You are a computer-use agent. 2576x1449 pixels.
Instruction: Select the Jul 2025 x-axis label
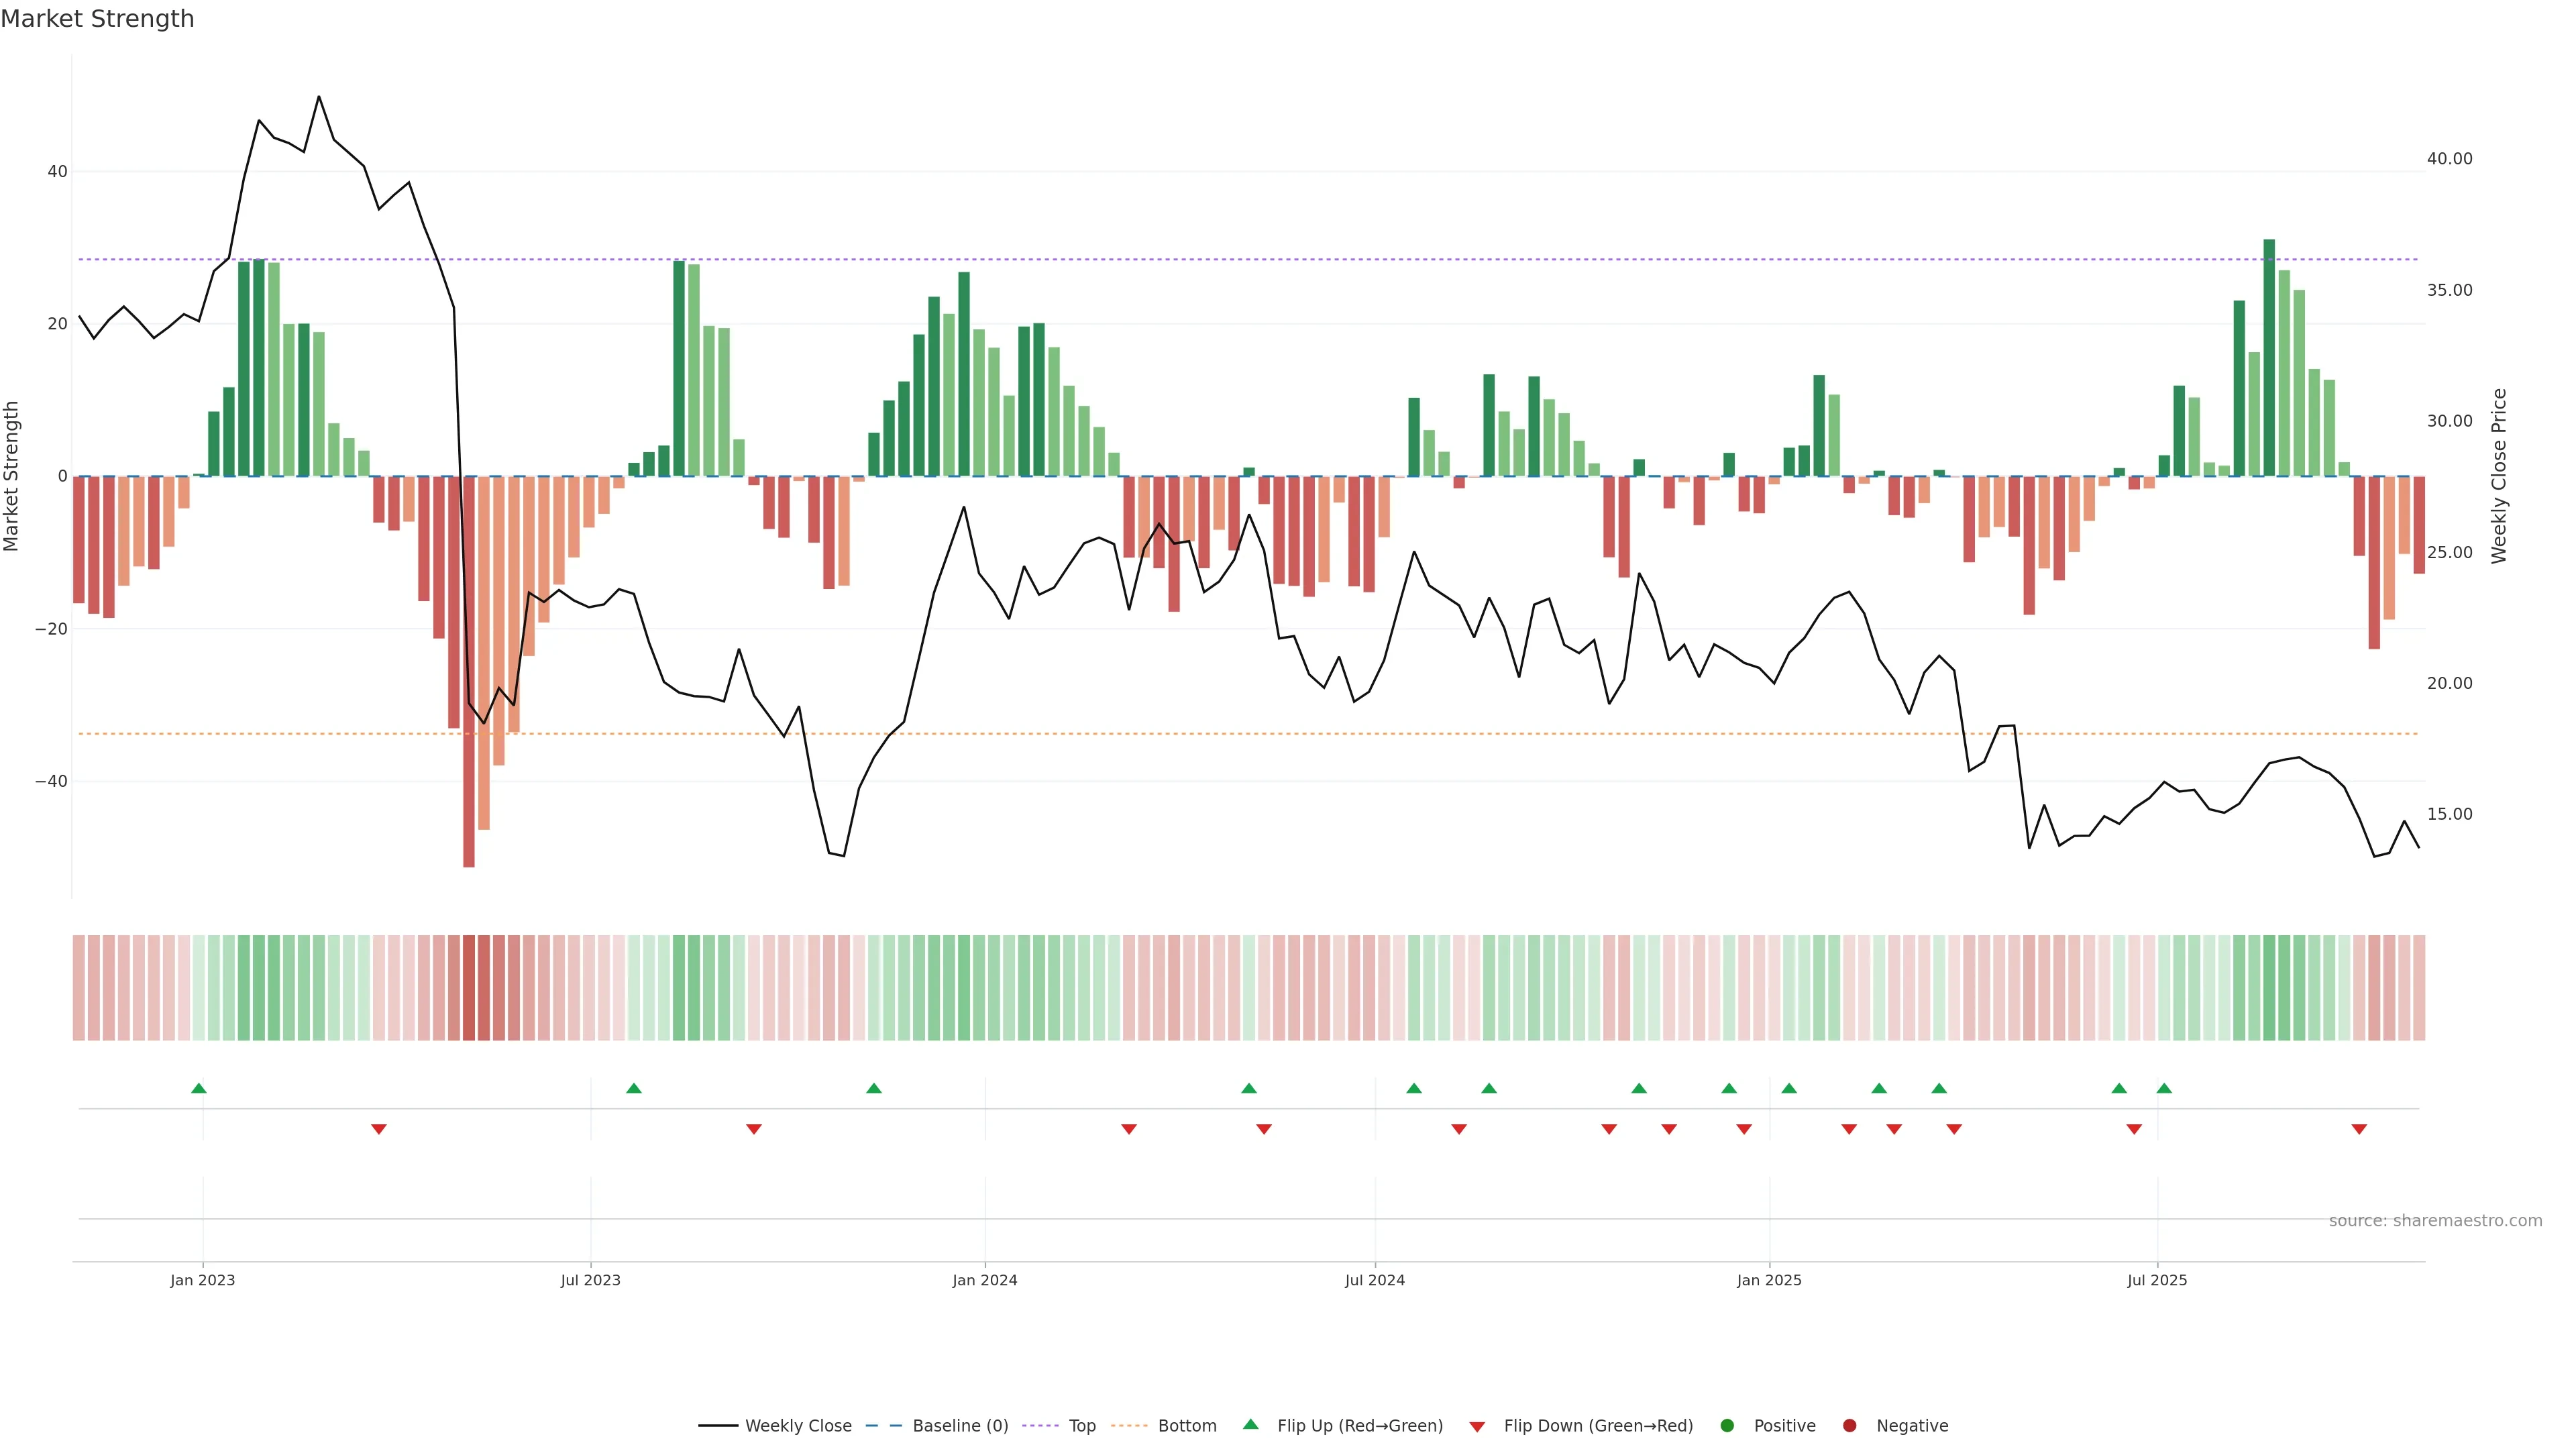(x=2157, y=1280)
